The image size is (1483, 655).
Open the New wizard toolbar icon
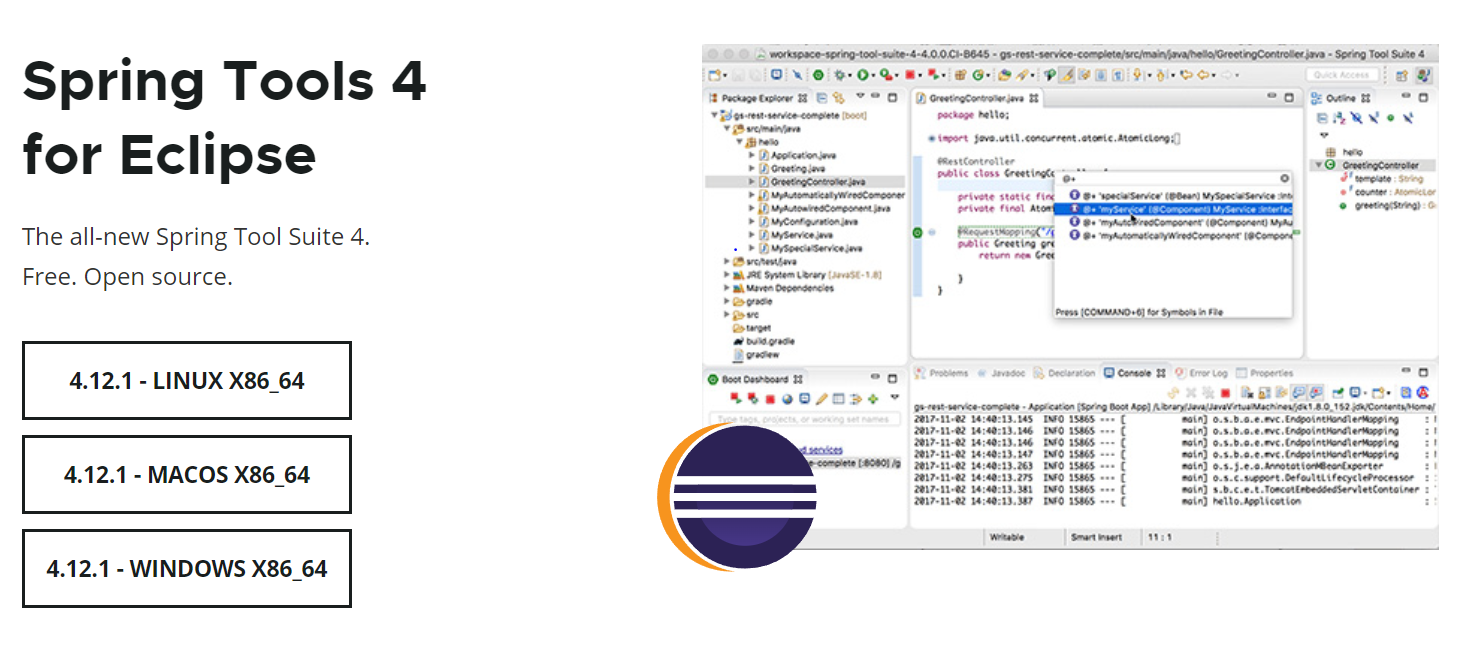[714, 75]
